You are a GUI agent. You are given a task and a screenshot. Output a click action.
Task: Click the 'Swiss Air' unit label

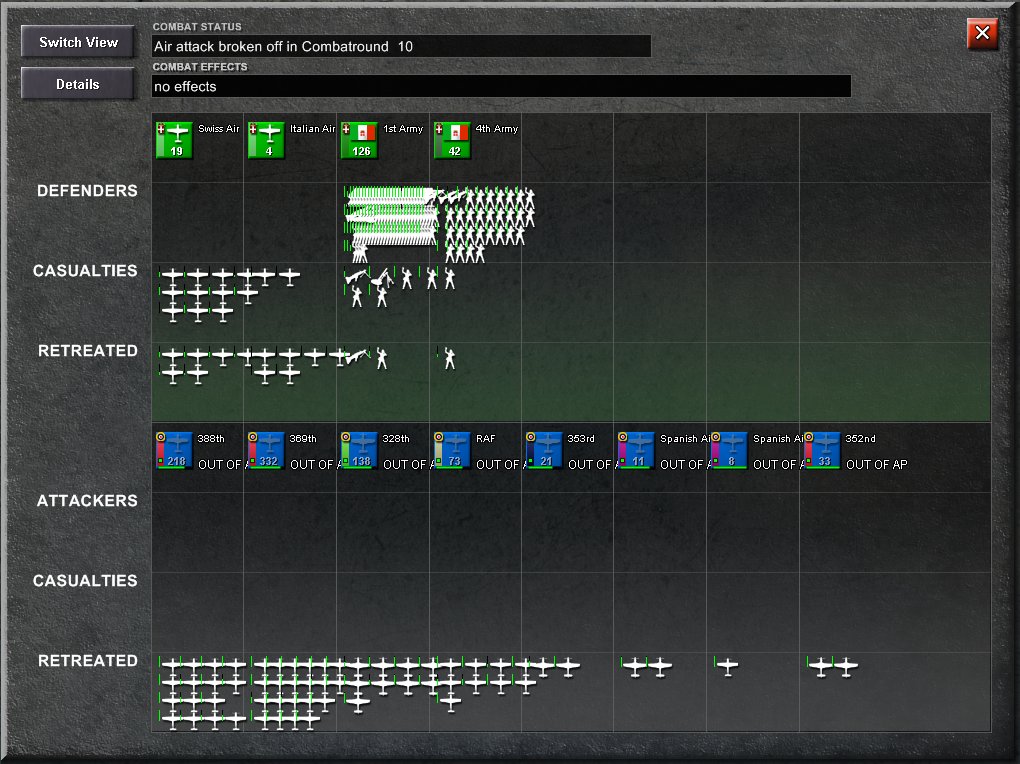(x=219, y=129)
